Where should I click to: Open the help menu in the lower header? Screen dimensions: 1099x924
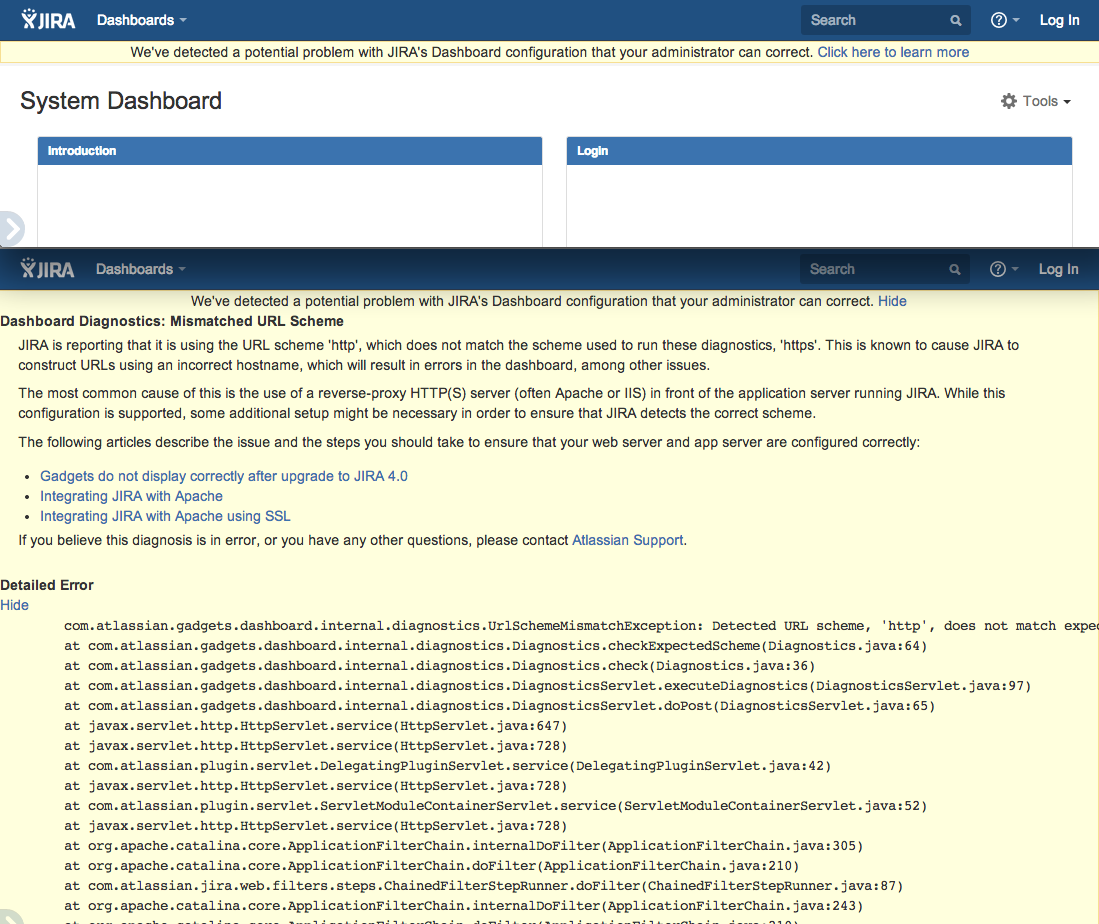click(1004, 269)
